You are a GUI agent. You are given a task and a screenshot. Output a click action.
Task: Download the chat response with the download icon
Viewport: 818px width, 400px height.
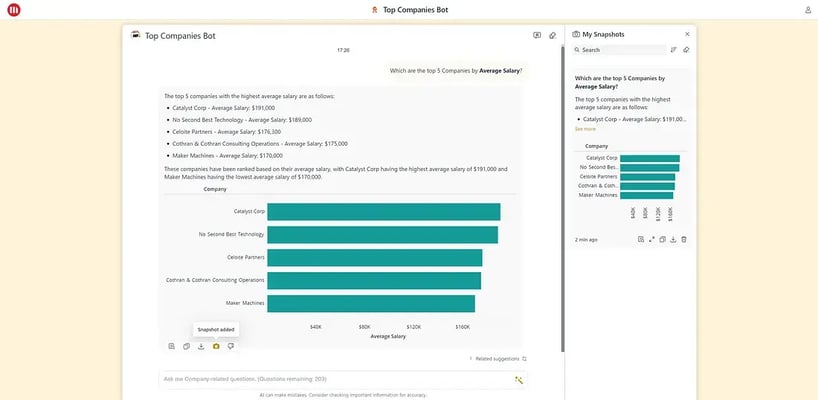click(201, 346)
